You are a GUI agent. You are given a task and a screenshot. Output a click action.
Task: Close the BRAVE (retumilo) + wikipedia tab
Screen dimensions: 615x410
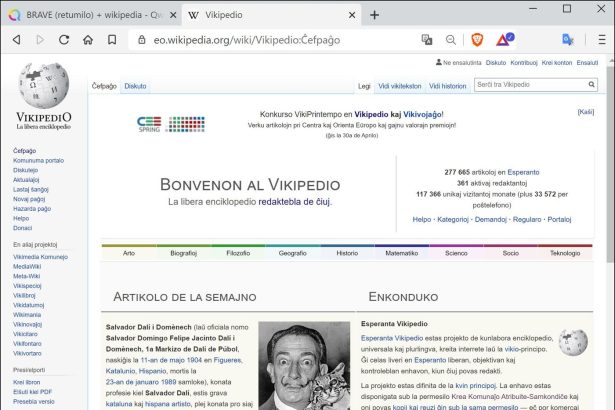[x=173, y=15]
